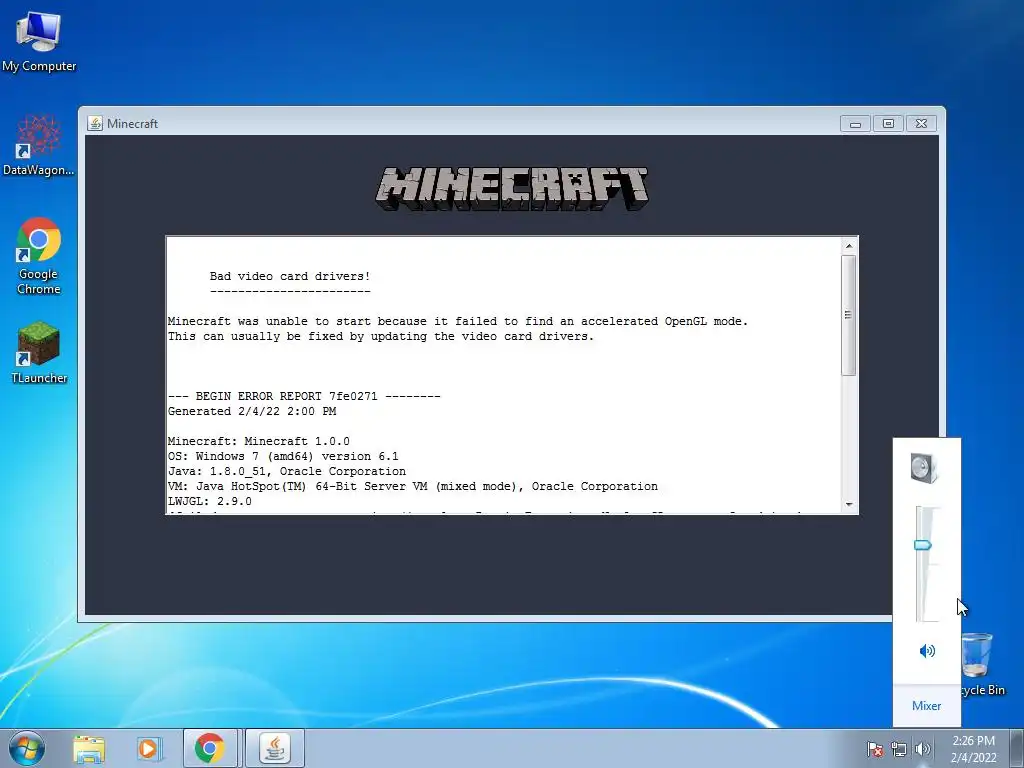
Task: Click the 'Minecraft: Minecraft 1.0.0' line
Action: pos(259,441)
